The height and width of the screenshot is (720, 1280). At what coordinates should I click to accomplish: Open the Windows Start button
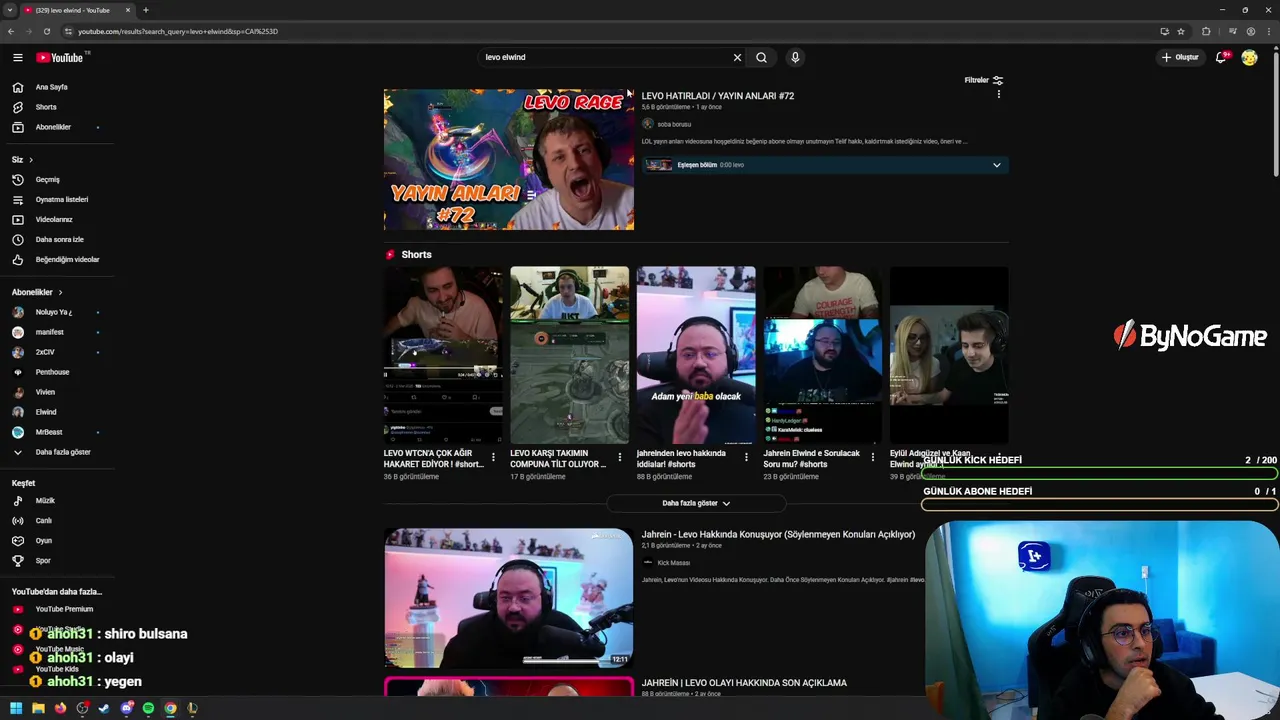click(x=16, y=708)
